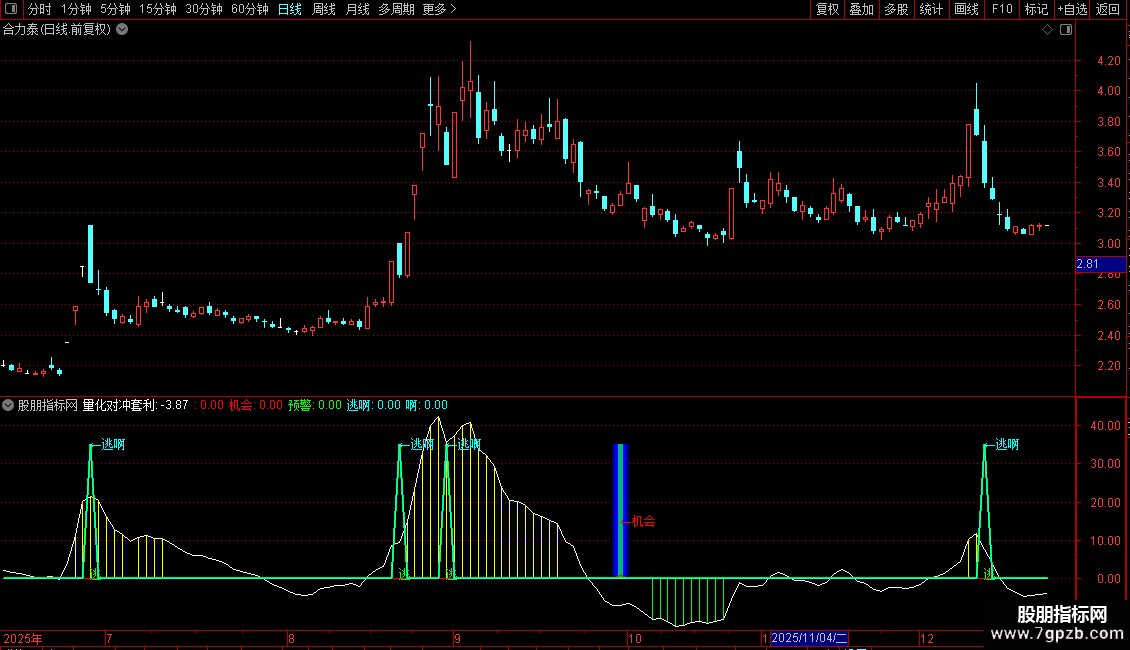
Task: Select the 日线 daily chart tab
Action: click(290, 9)
